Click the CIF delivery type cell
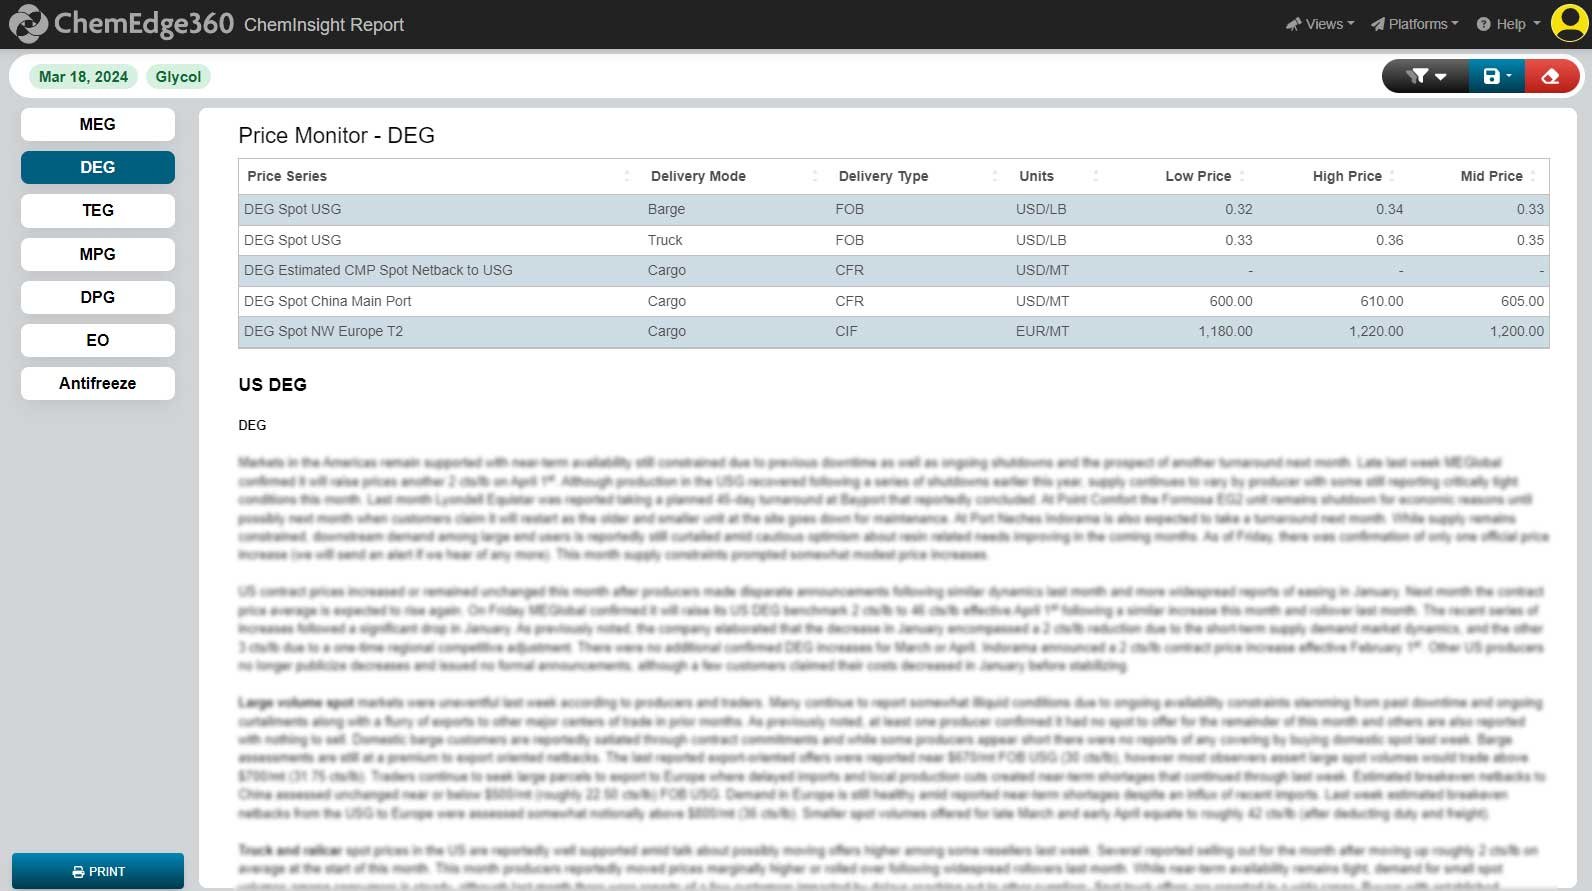The height and width of the screenshot is (891, 1592). click(846, 331)
